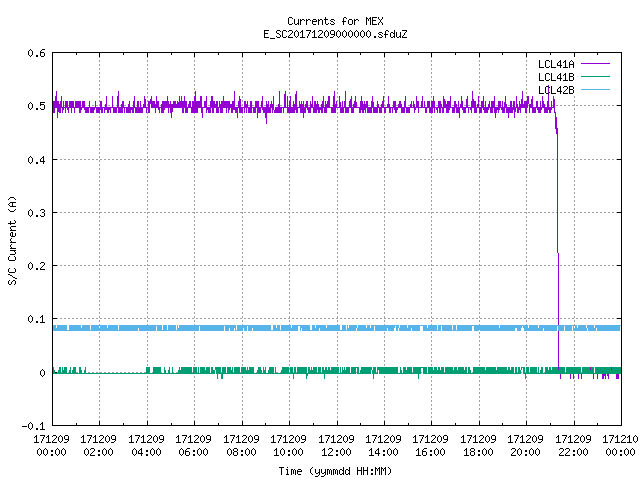The height and width of the screenshot is (480, 640).
Task: Click the -0.1 y-axis tick value
Action: (33, 426)
